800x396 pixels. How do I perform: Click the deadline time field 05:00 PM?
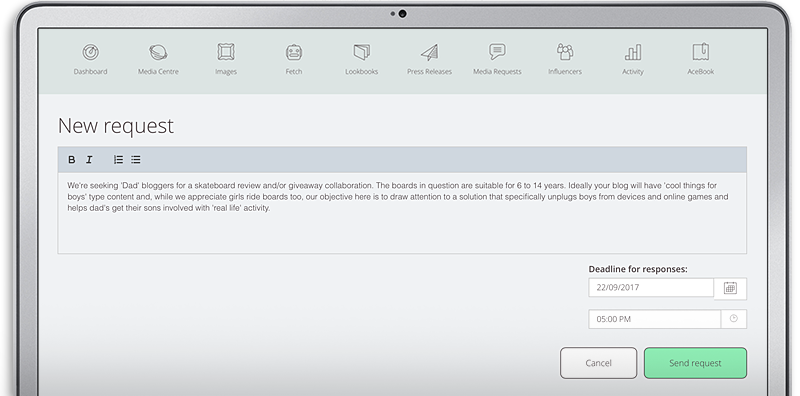tap(655, 319)
